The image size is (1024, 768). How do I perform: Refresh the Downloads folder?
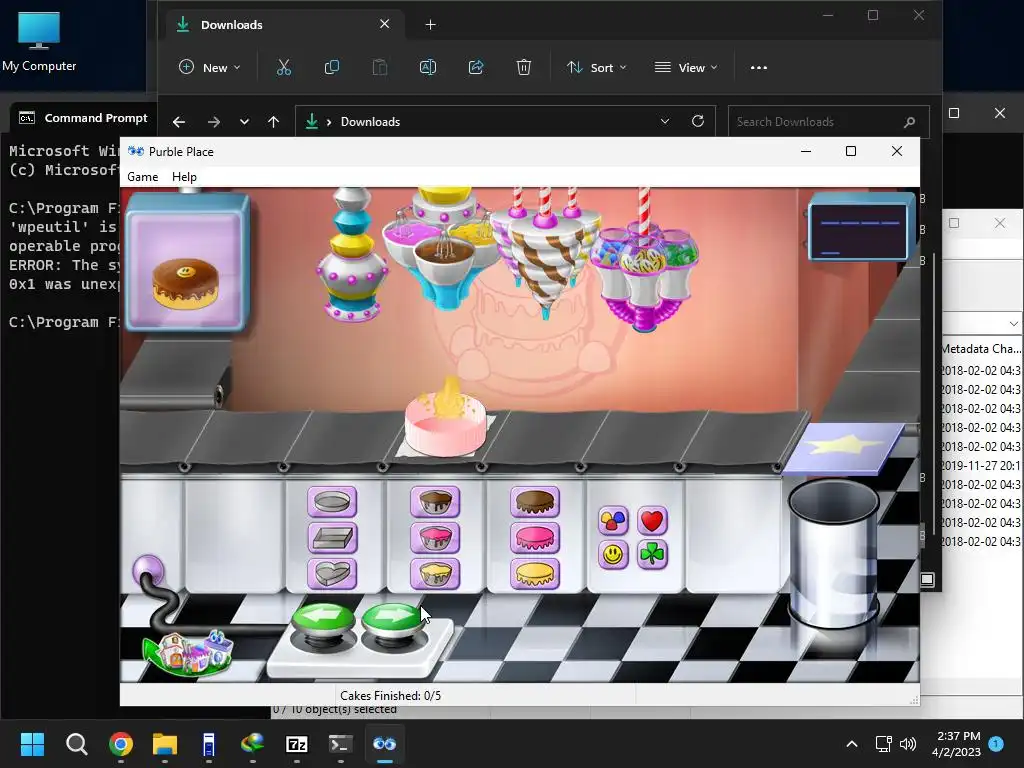(x=697, y=121)
